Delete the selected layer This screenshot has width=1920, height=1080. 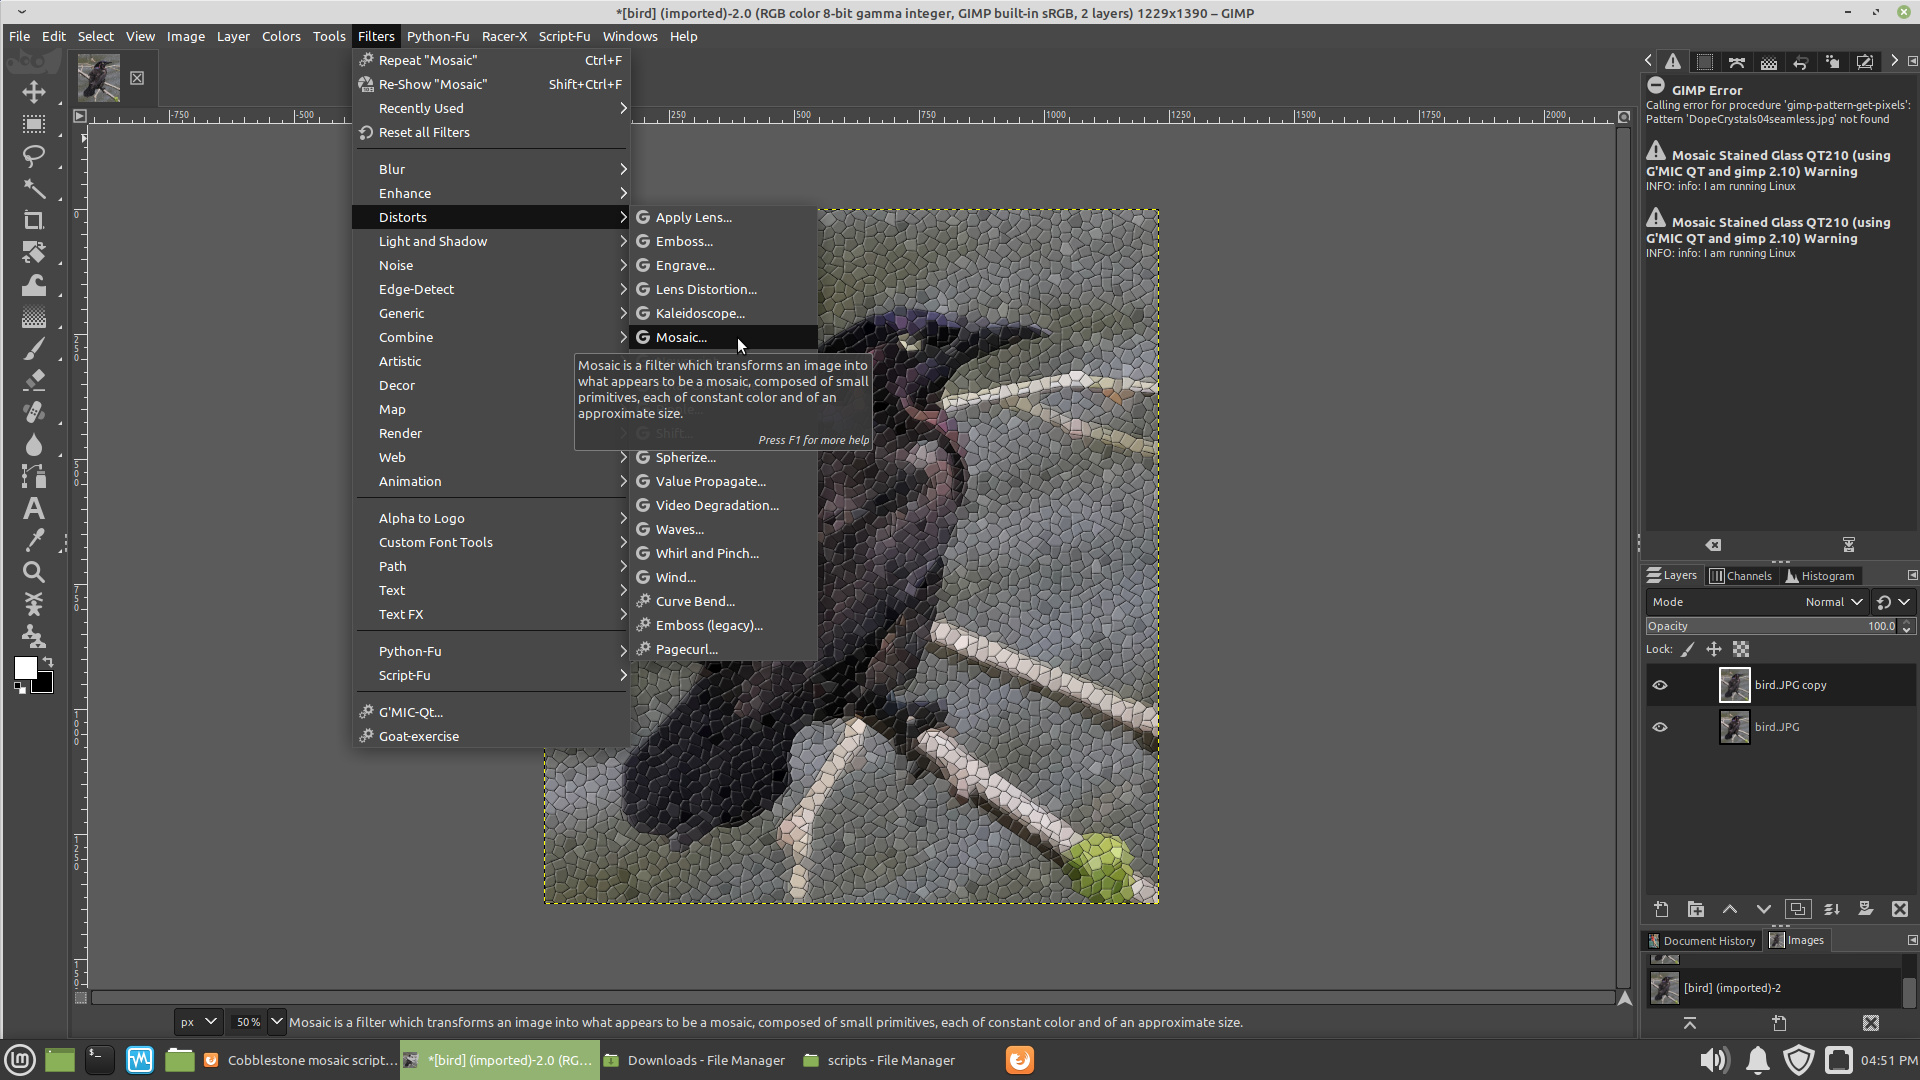pos(1900,909)
